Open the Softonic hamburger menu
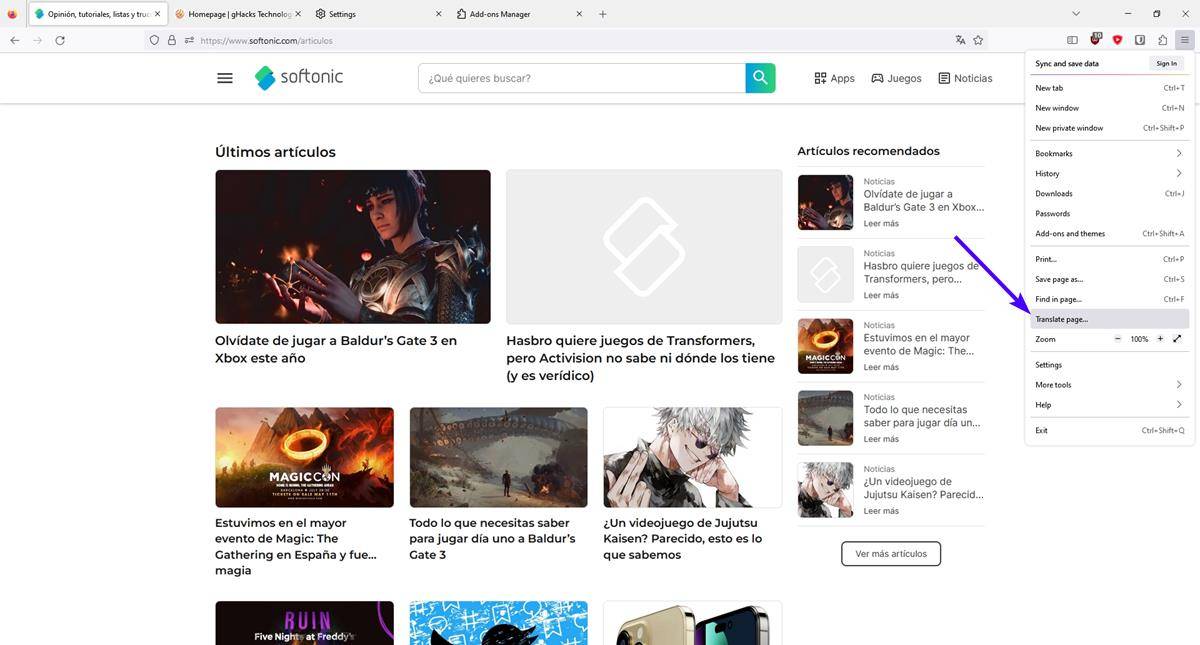Image resolution: width=1200 pixels, height=645 pixels. point(225,78)
